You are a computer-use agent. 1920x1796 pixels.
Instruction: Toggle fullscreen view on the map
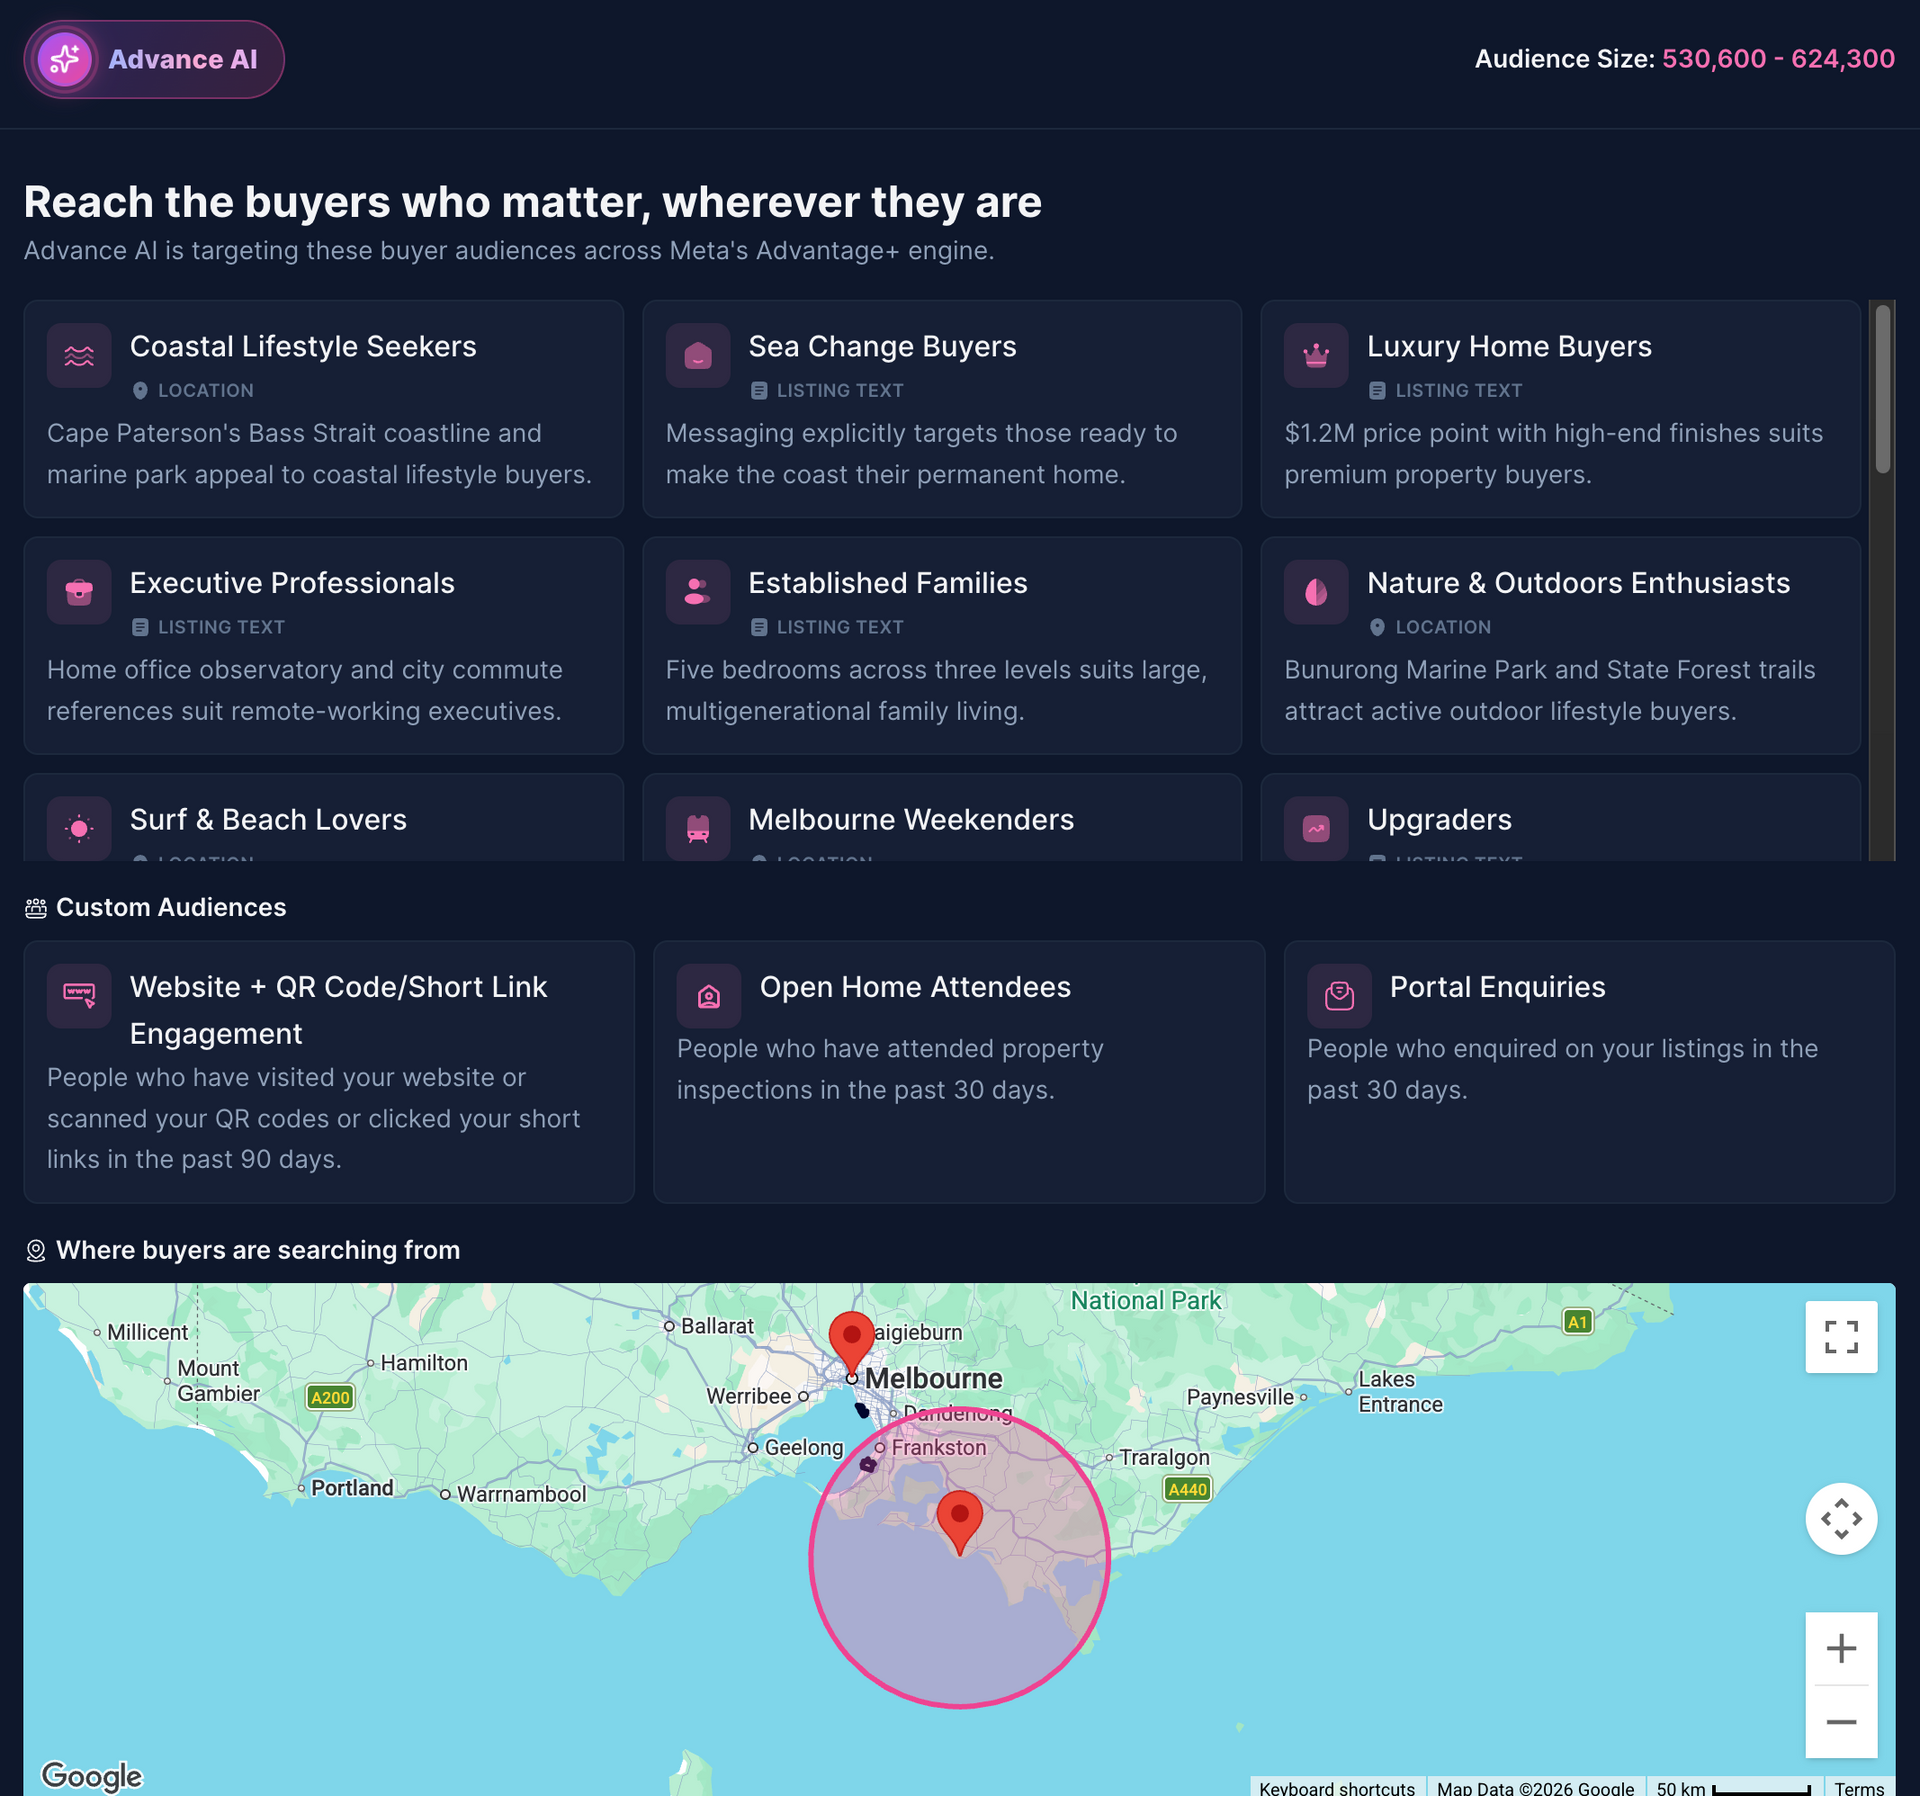(1841, 1337)
